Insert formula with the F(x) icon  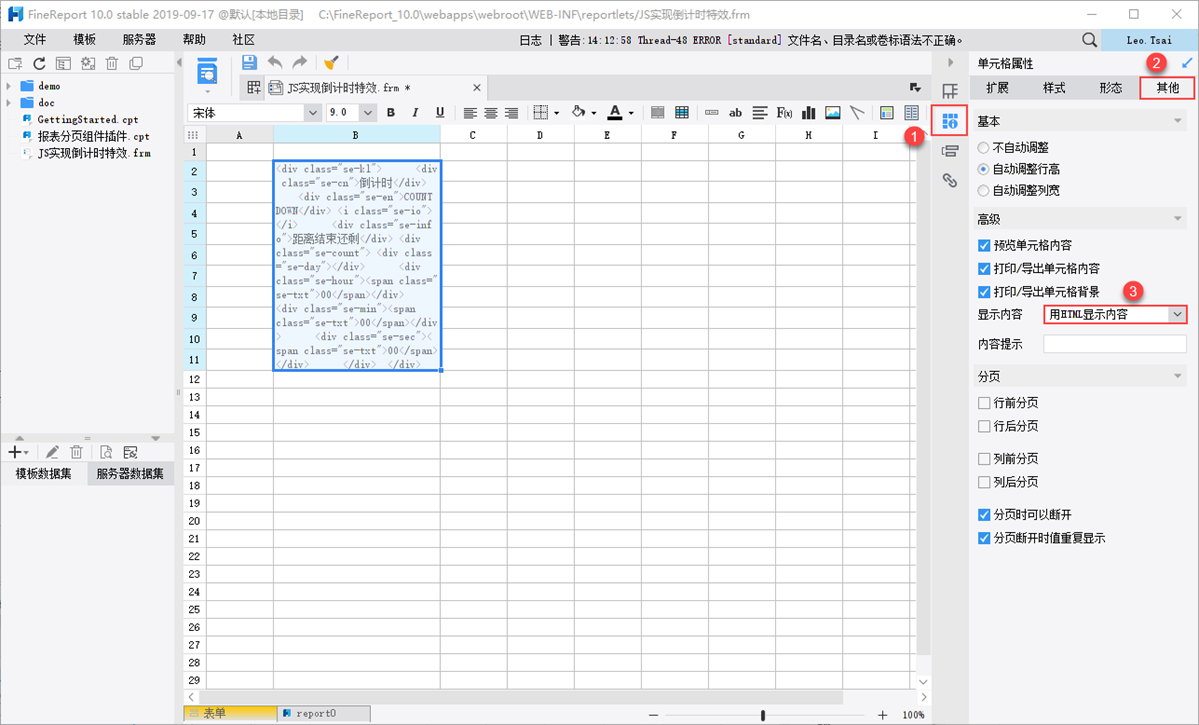(x=784, y=112)
